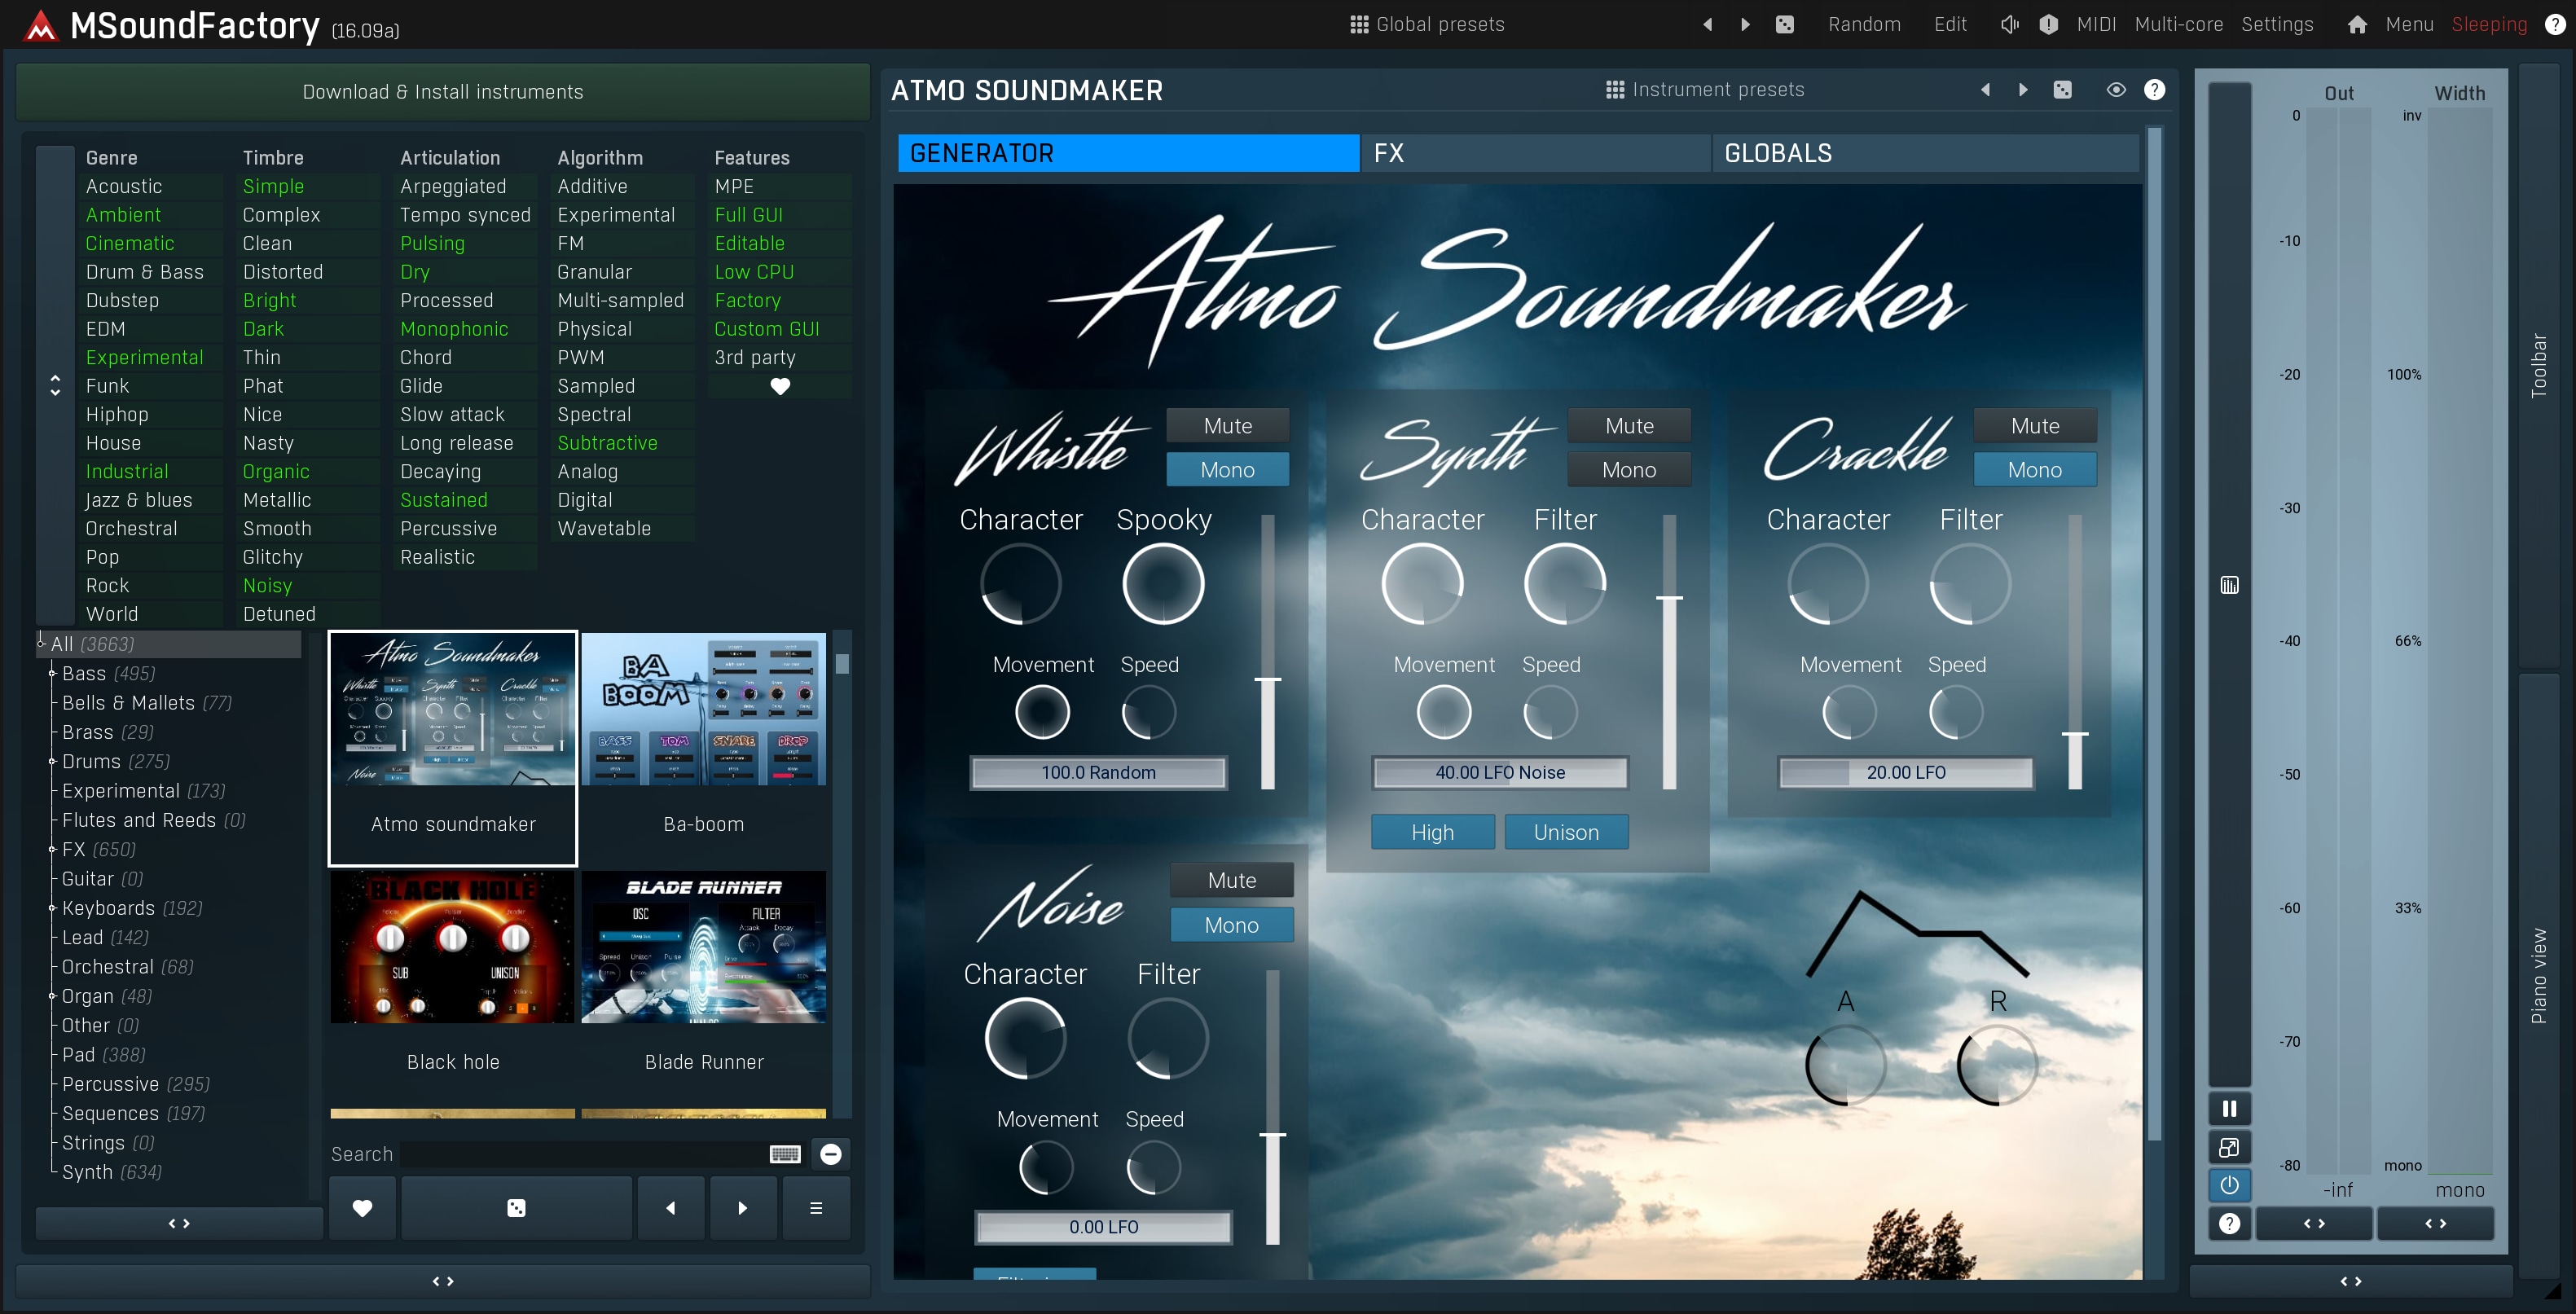The image size is (2576, 1314).
Task: Select the next global preset arrow
Action: point(1745,24)
